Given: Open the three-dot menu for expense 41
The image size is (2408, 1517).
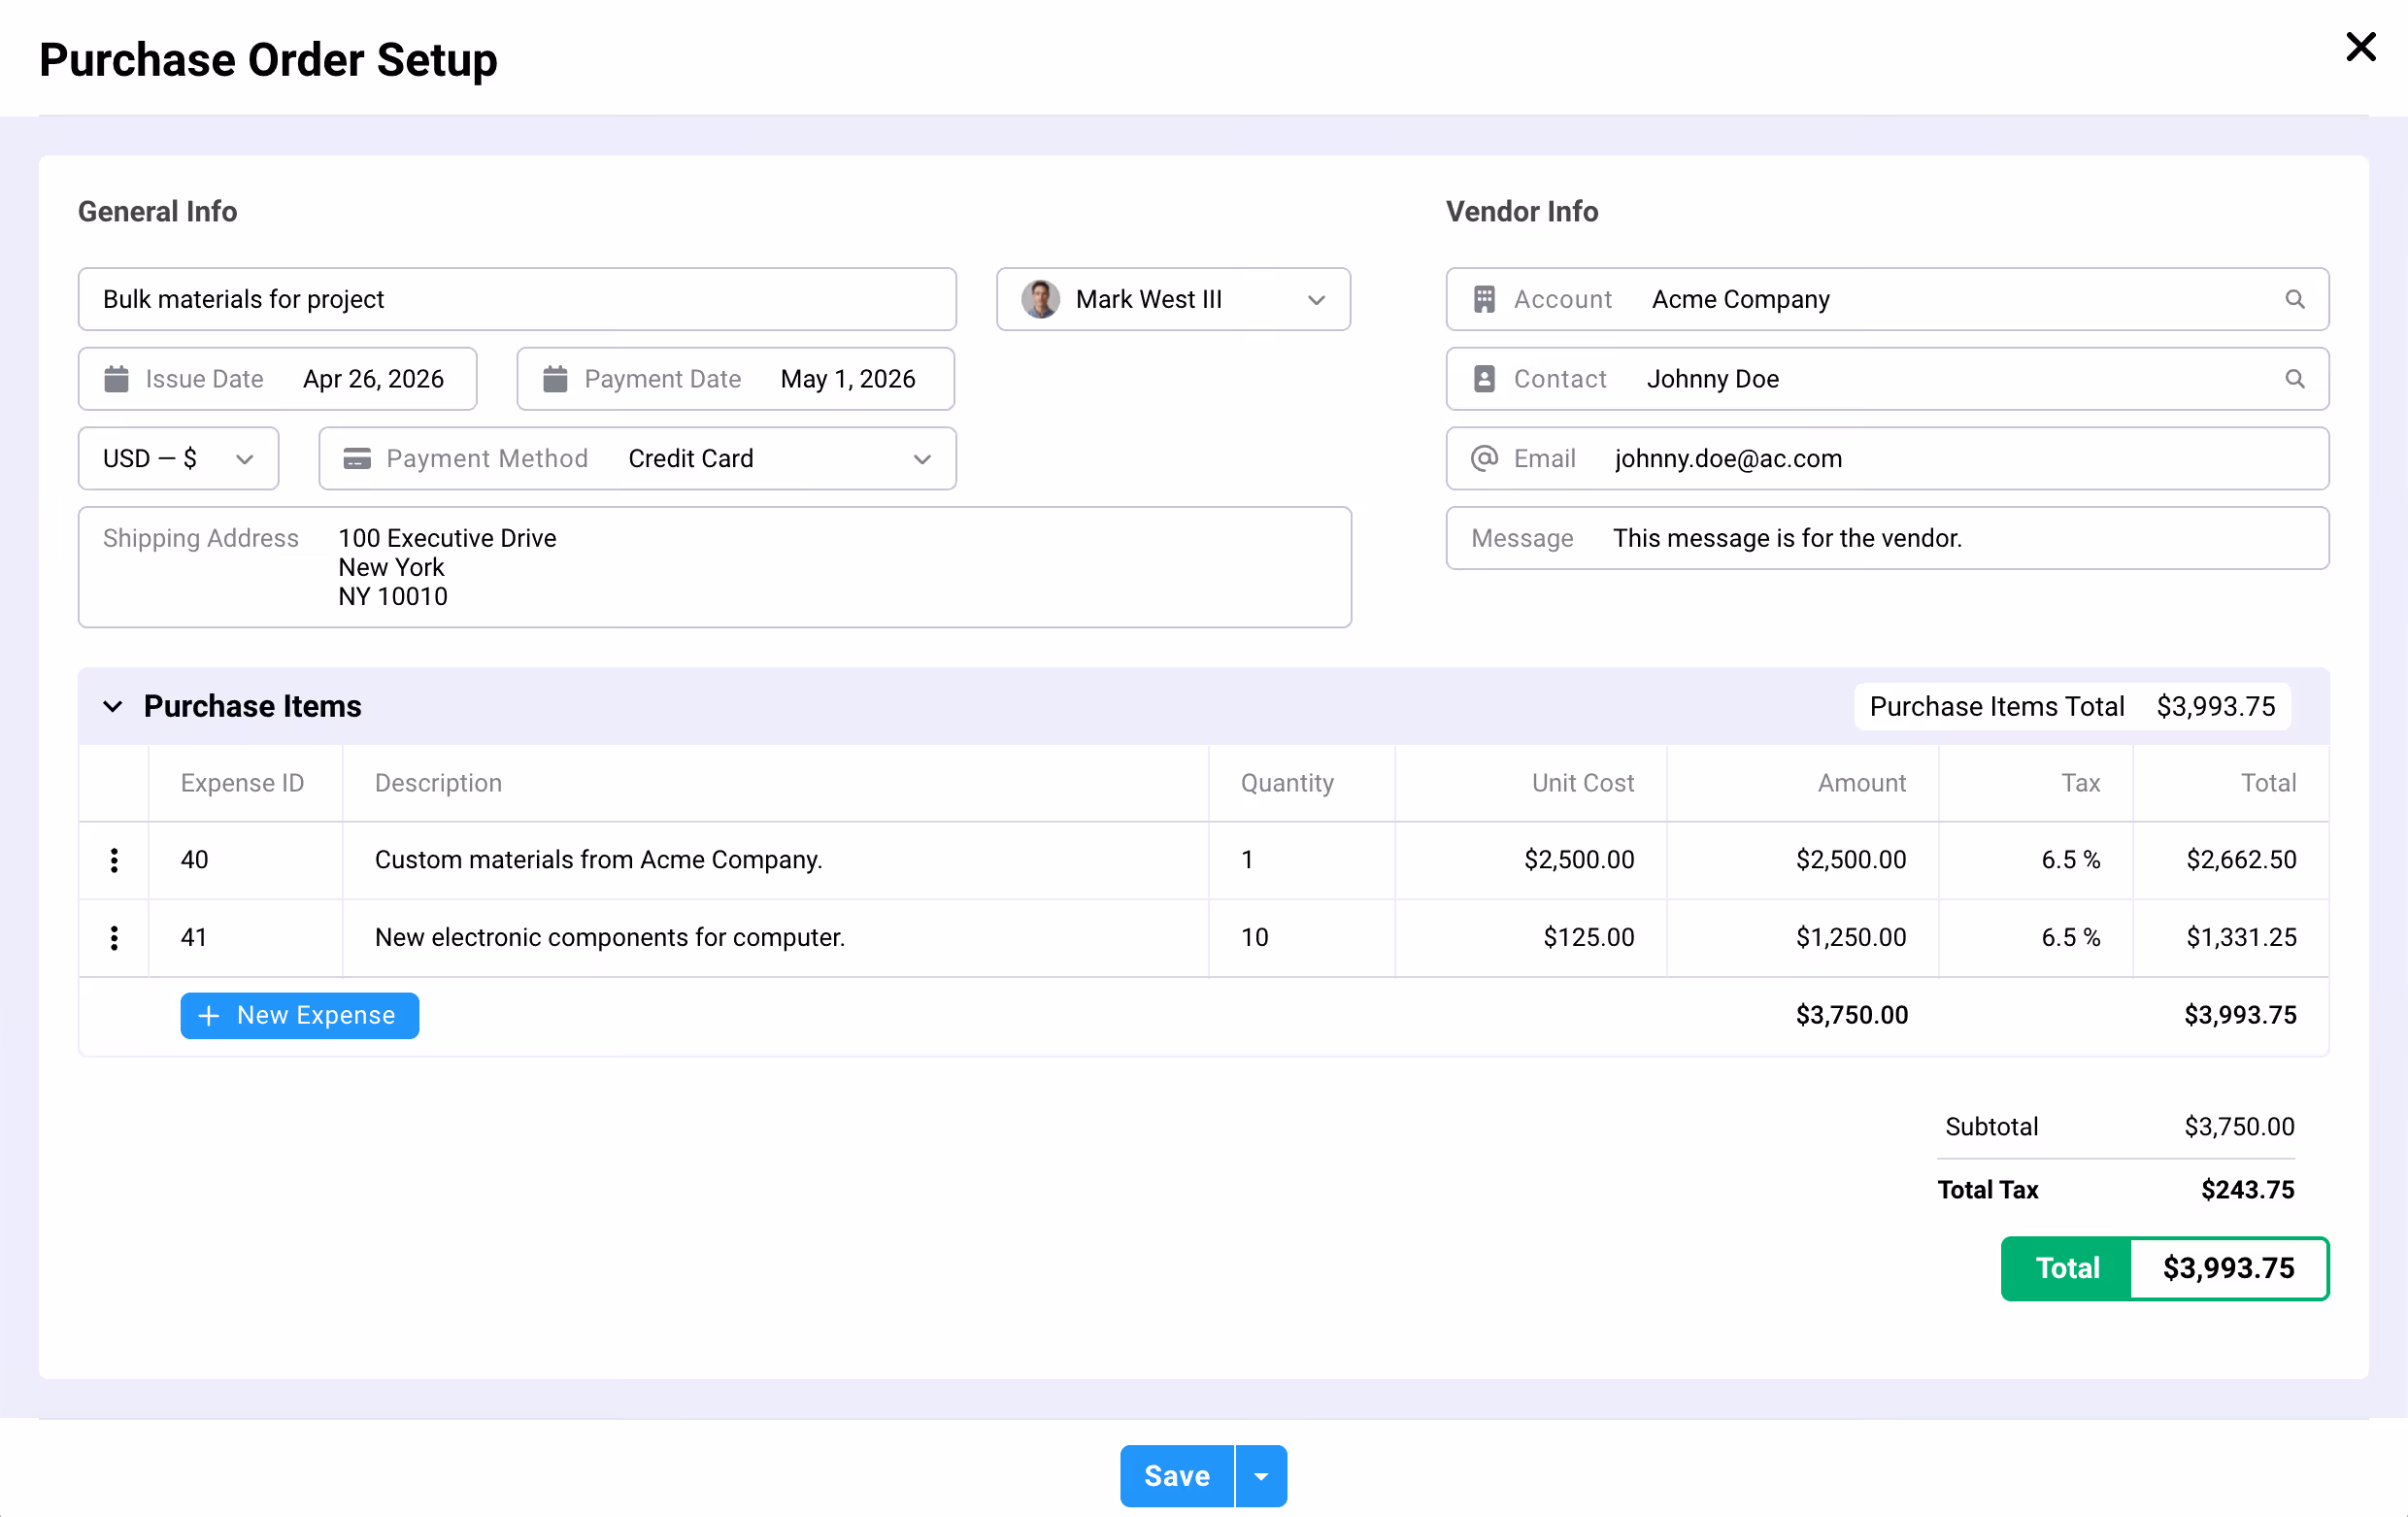Looking at the screenshot, I should (114, 938).
